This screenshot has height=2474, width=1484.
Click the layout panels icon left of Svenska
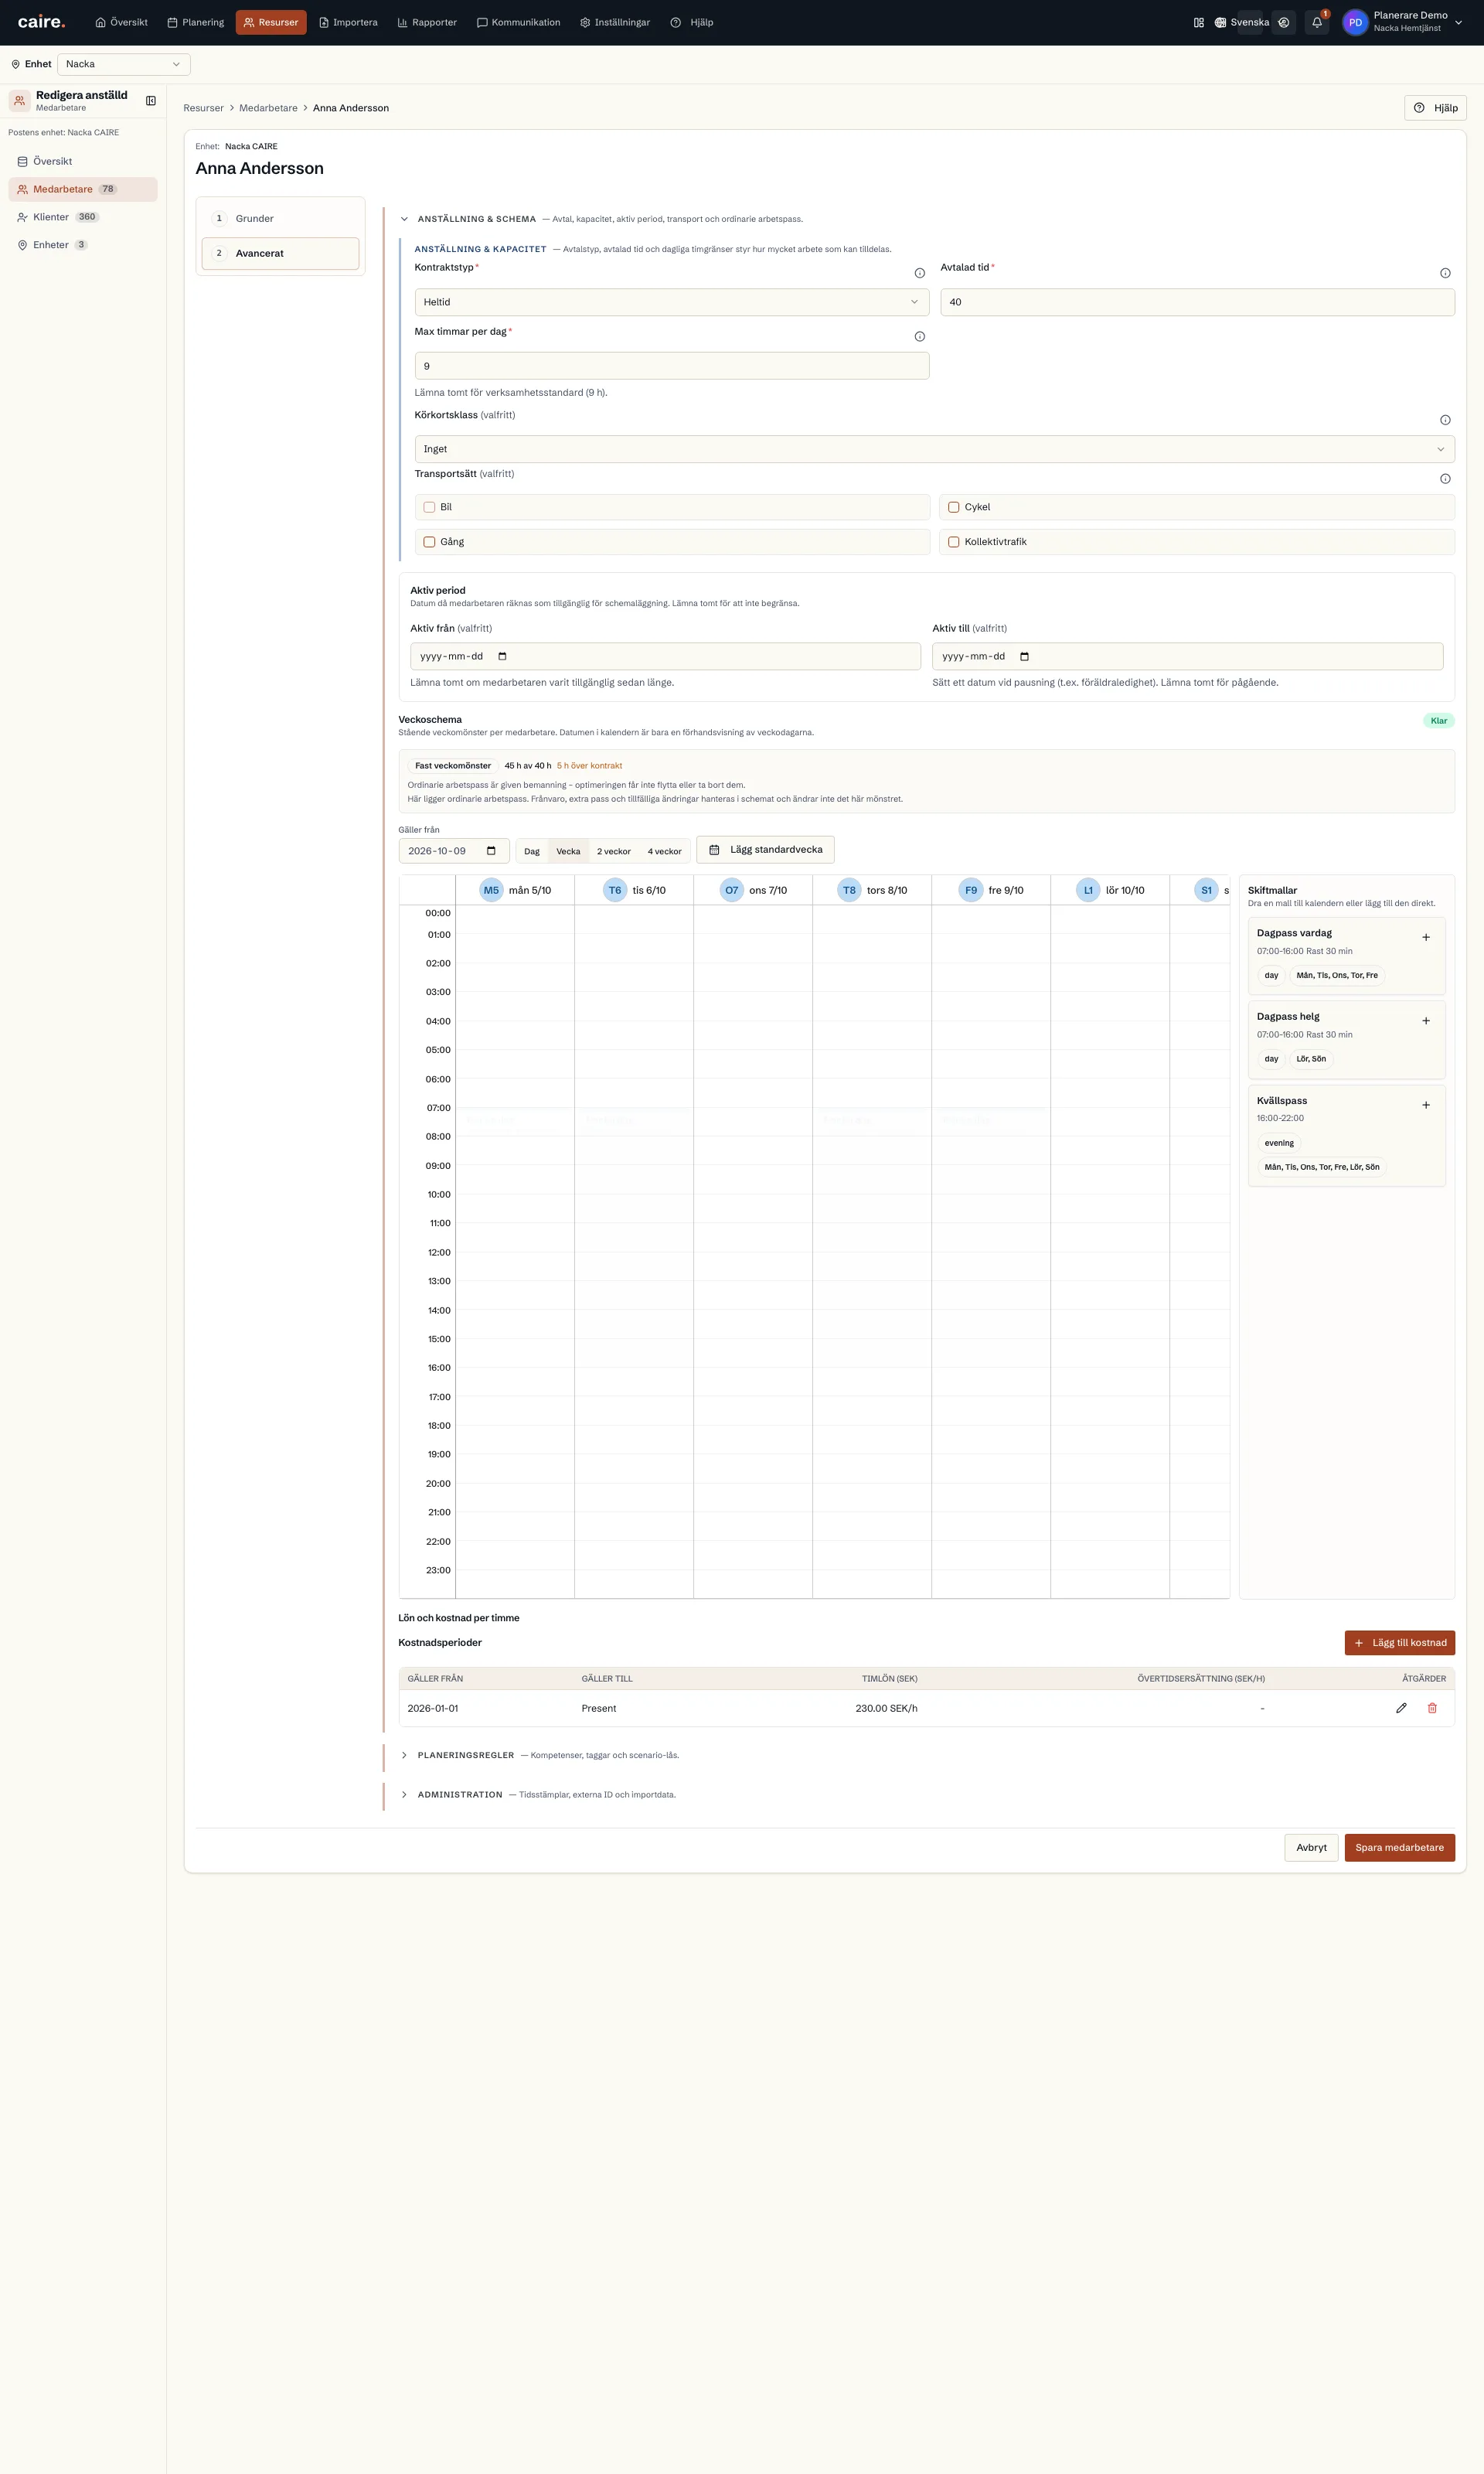click(1198, 22)
